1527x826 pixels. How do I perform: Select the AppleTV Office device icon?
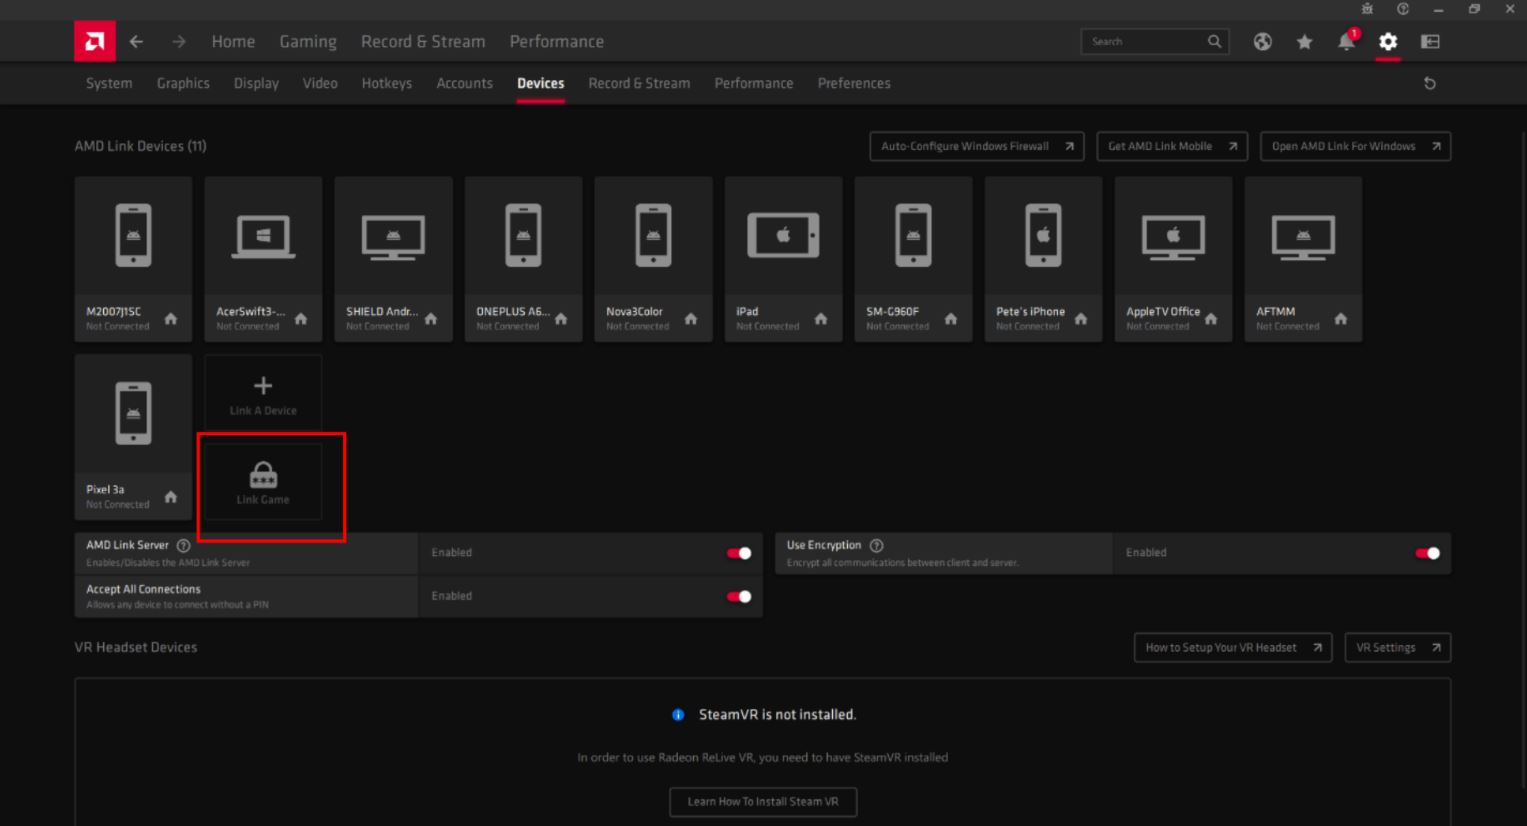1173,238
